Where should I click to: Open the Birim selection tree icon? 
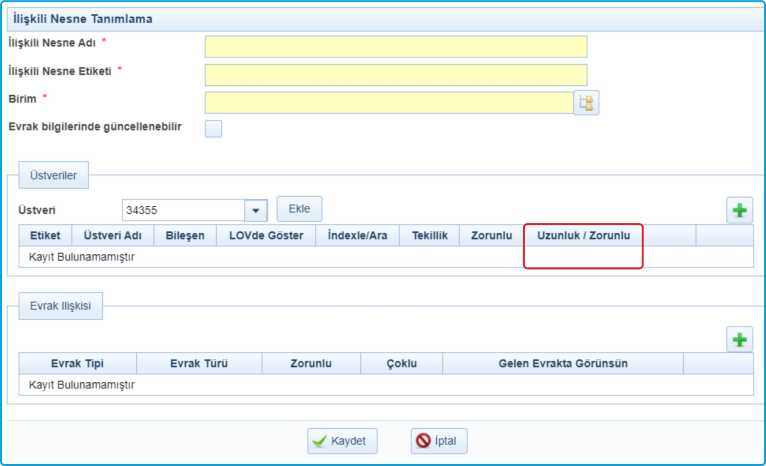point(586,103)
